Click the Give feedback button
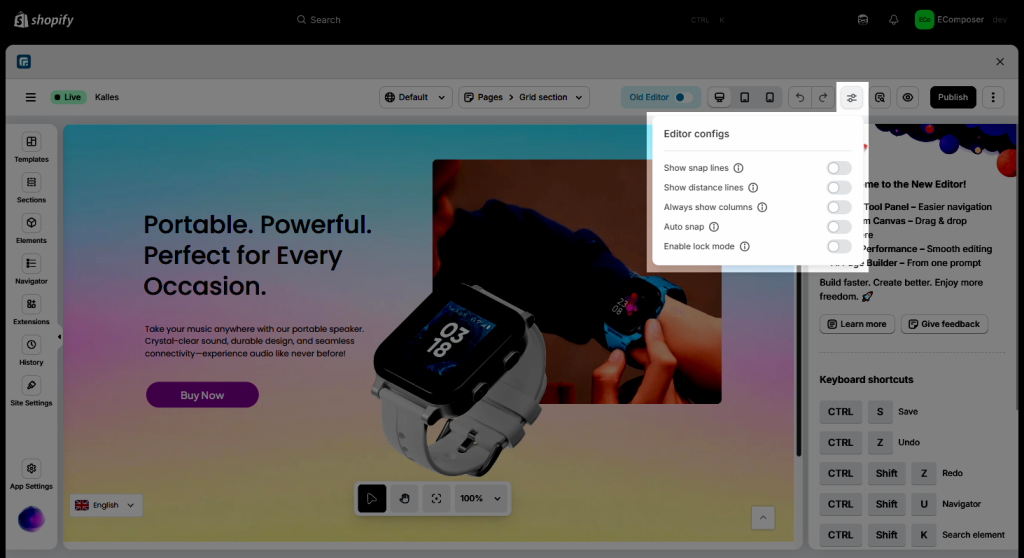 (944, 324)
